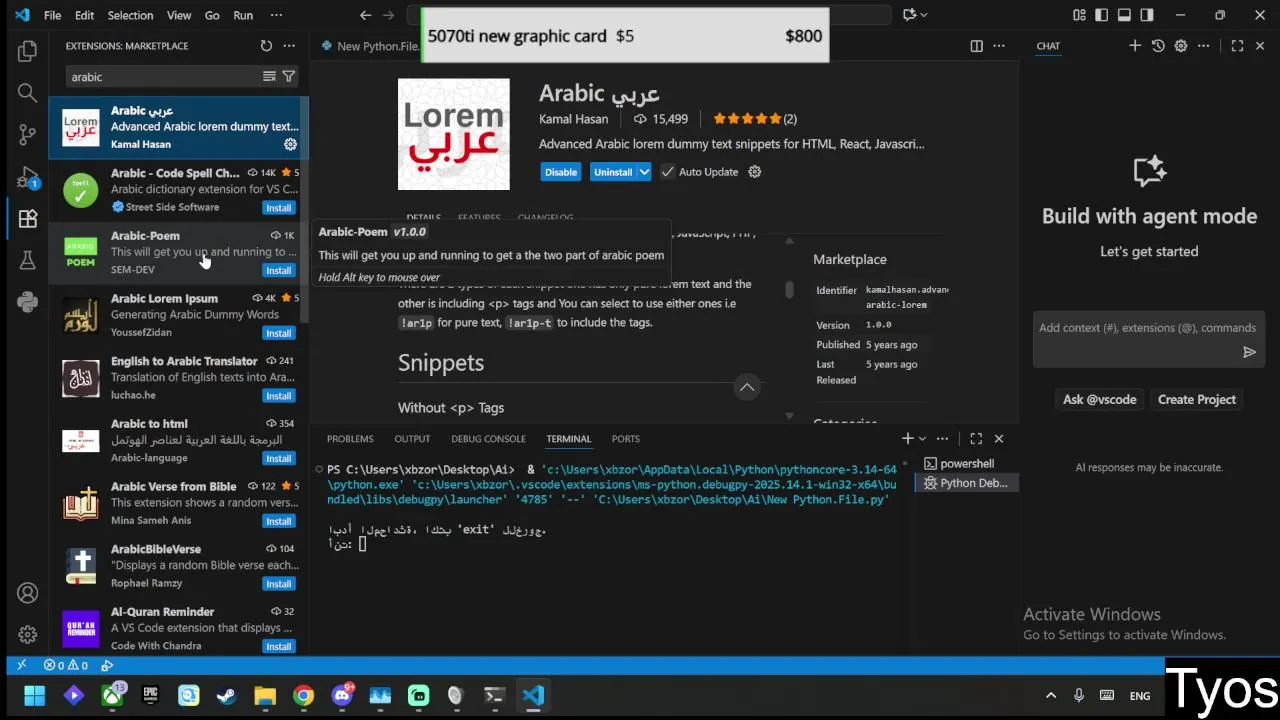Screen dimensions: 1280x720
Task: Open the Extensions view in activity bar
Action: click(27, 219)
